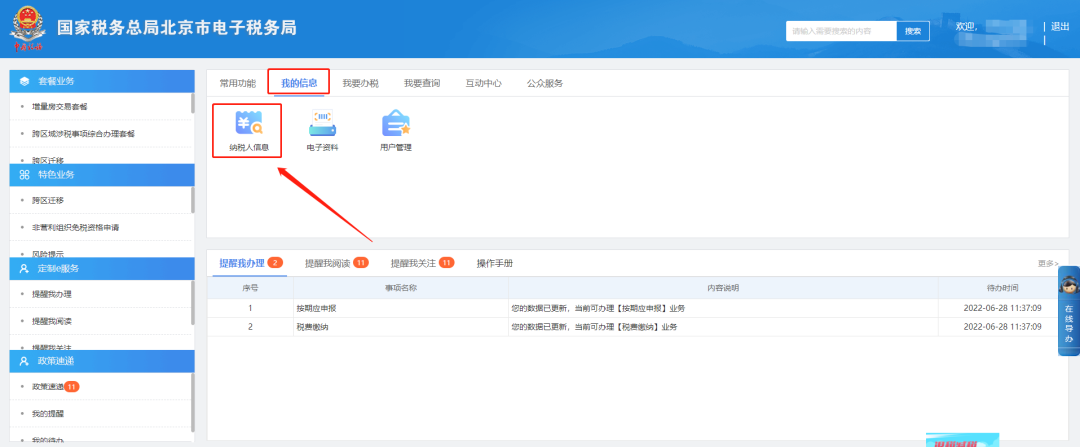Open the 纳税人信息 icon
The width and height of the screenshot is (1080, 447).
248,125
